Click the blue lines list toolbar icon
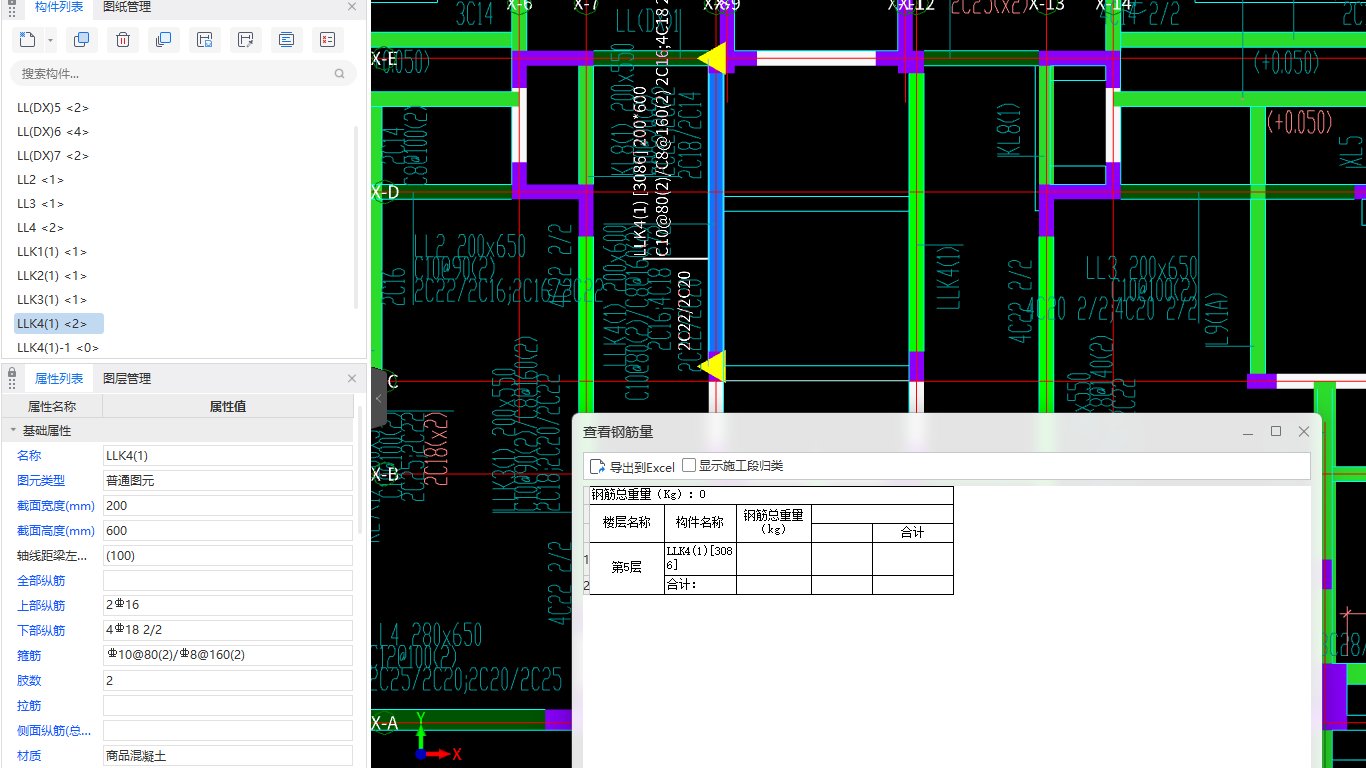Image resolution: width=1366 pixels, height=768 pixels. click(x=286, y=40)
